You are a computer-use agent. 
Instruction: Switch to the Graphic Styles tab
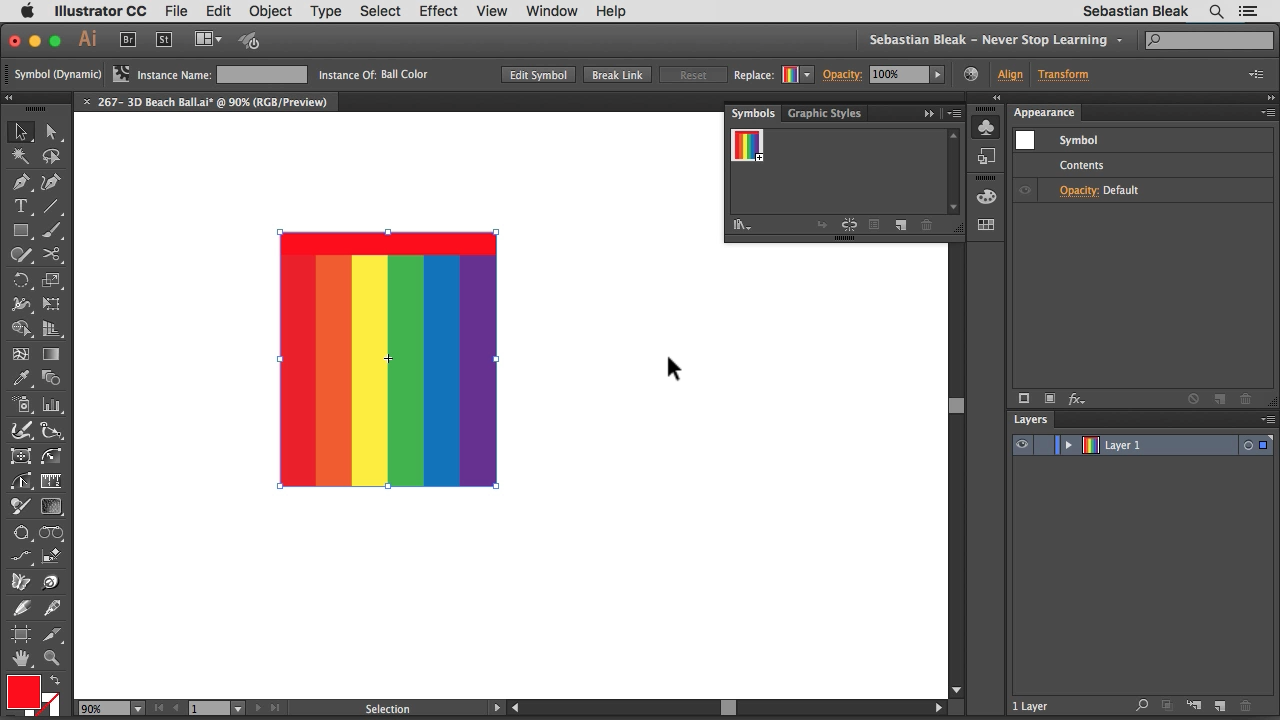tap(824, 113)
